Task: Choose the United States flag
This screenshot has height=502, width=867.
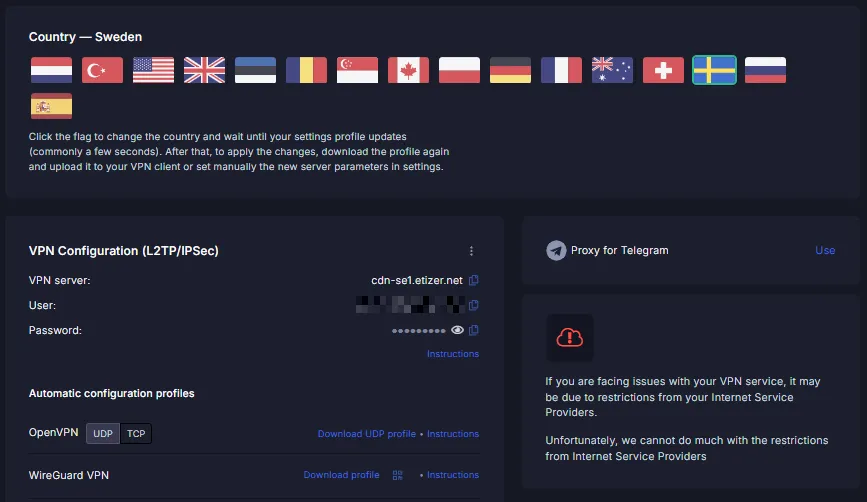Action: coord(153,70)
